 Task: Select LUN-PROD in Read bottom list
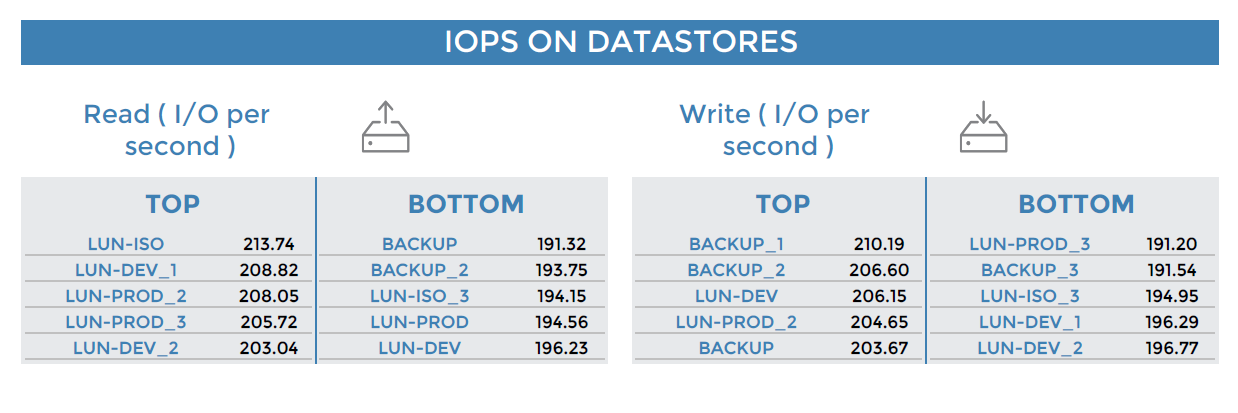[x=419, y=322]
